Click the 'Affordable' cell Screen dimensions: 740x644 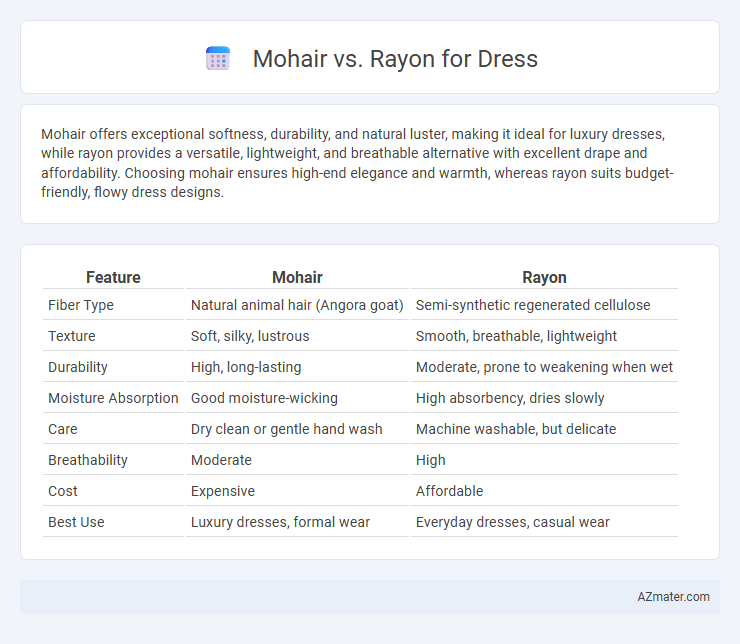[x=449, y=491]
